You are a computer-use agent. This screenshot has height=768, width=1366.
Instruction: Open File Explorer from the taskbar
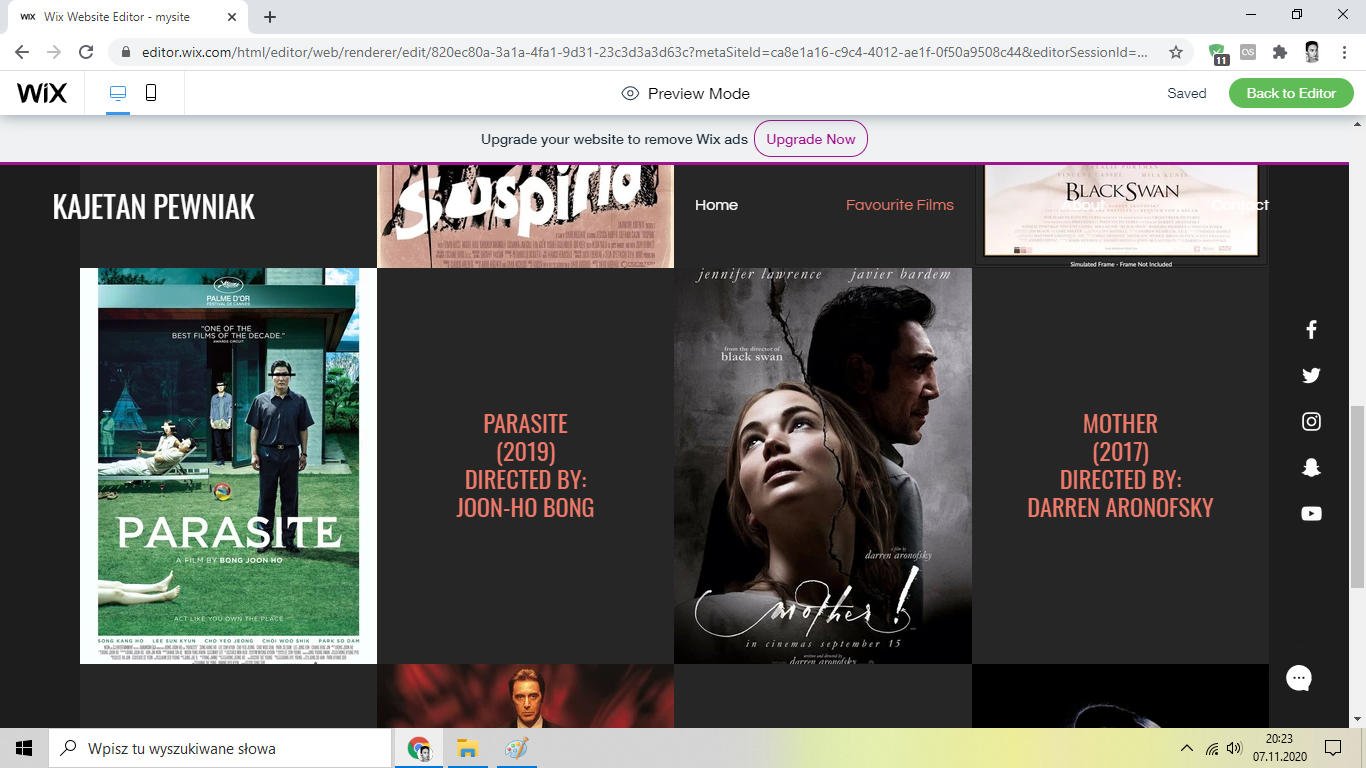click(467, 748)
